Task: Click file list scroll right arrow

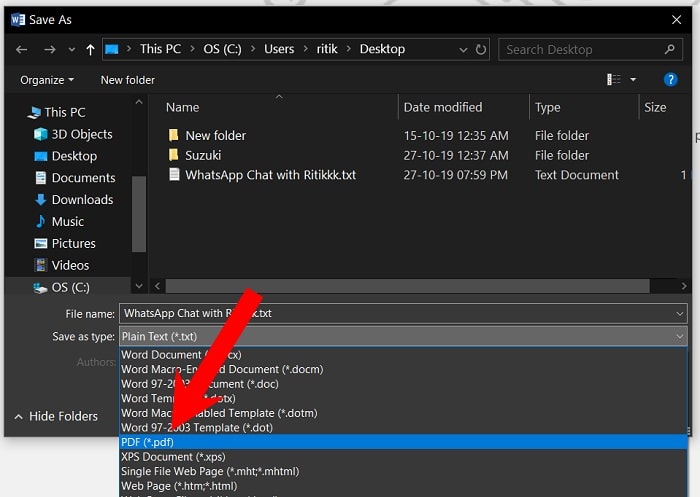Action: pyautogui.click(x=683, y=286)
